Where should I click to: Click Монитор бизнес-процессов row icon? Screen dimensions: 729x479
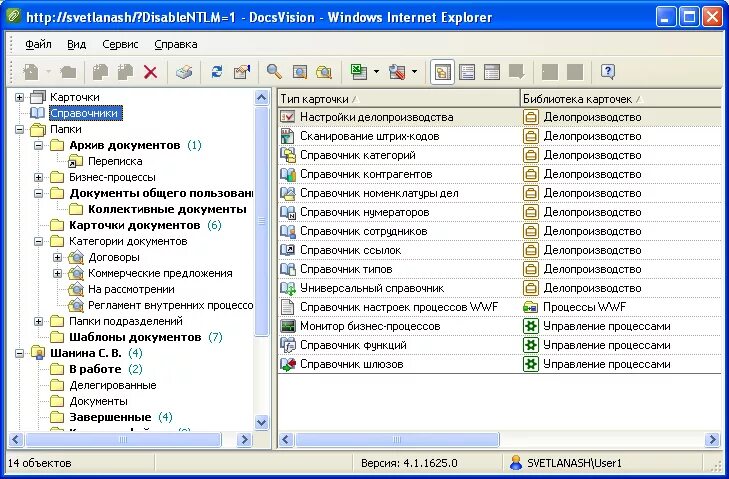pos(288,326)
